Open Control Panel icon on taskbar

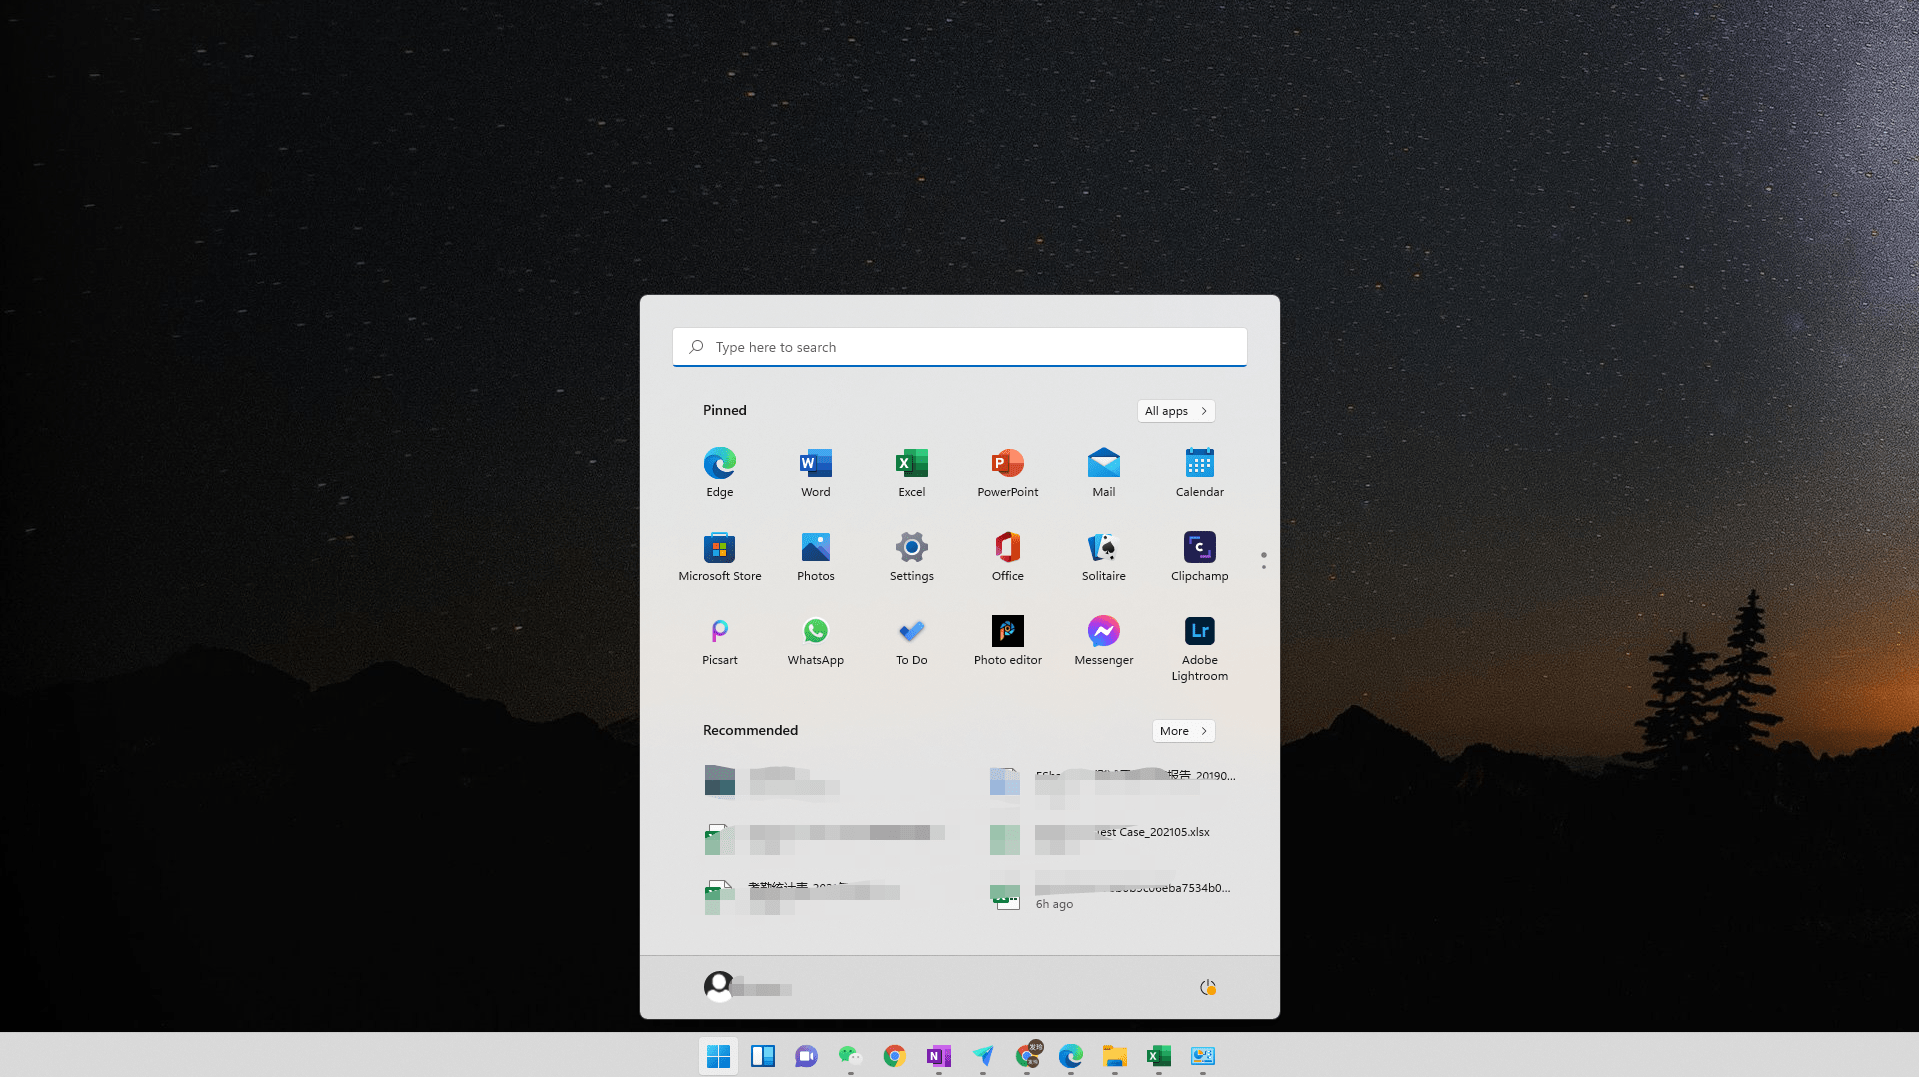[x=1203, y=1056]
